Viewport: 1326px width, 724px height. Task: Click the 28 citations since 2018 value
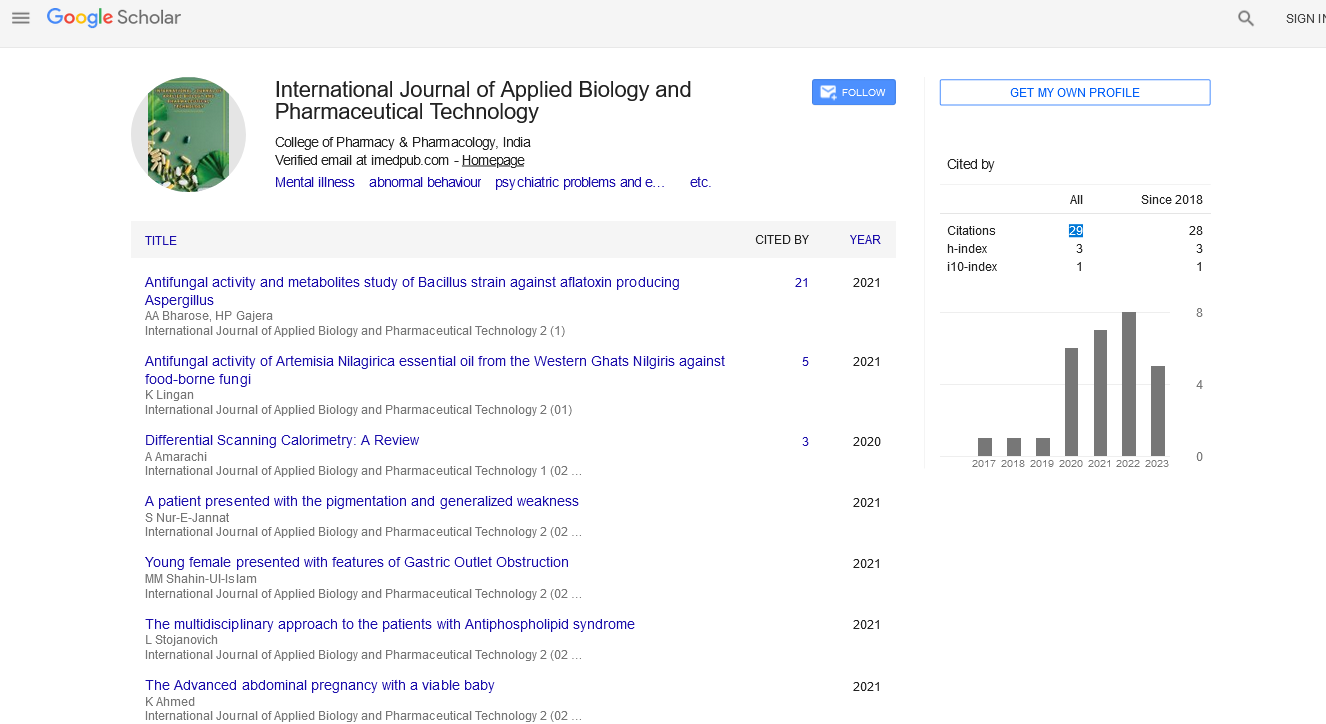1195,230
